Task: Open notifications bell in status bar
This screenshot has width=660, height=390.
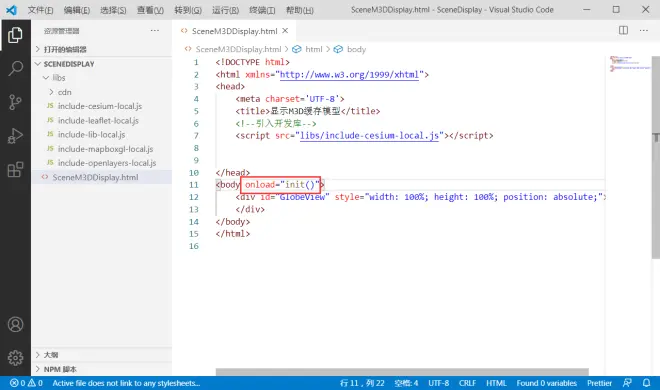Action: (646, 383)
